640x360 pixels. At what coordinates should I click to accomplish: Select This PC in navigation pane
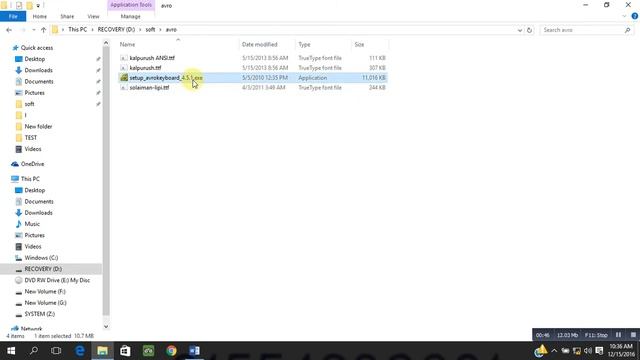coord(30,179)
